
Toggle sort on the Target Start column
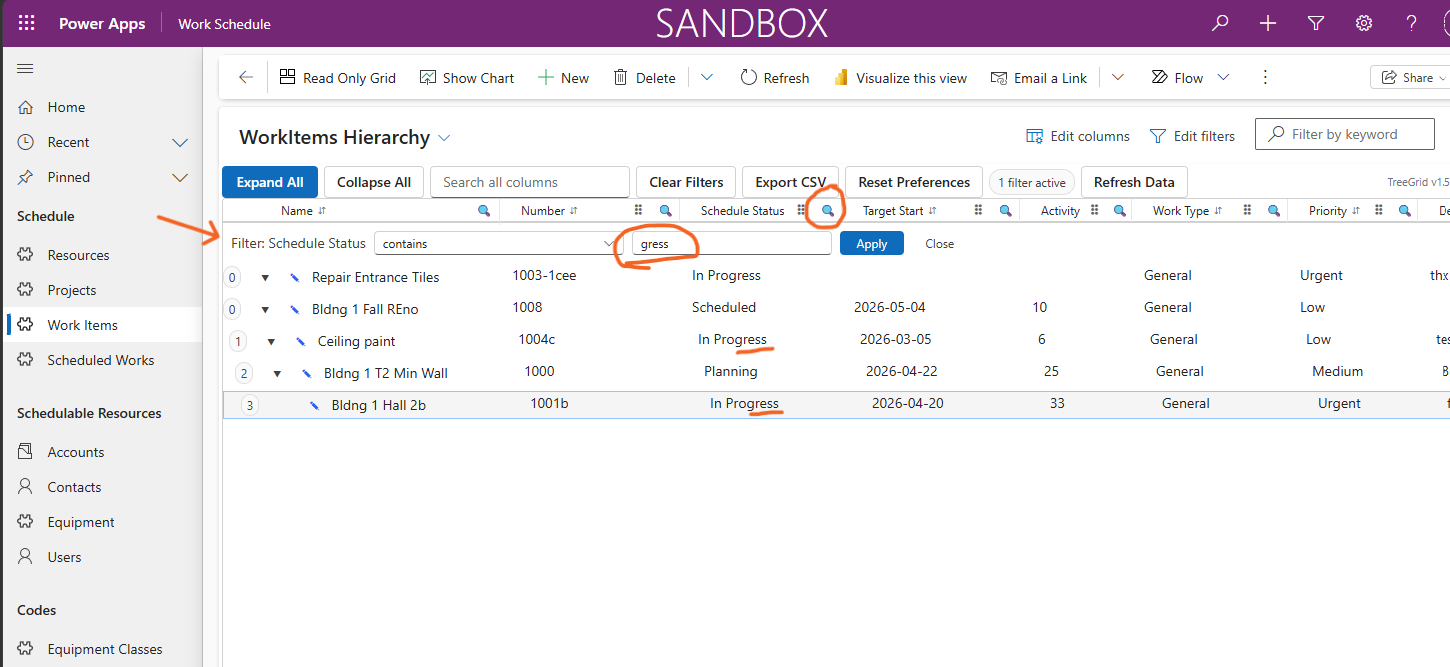coord(932,211)
